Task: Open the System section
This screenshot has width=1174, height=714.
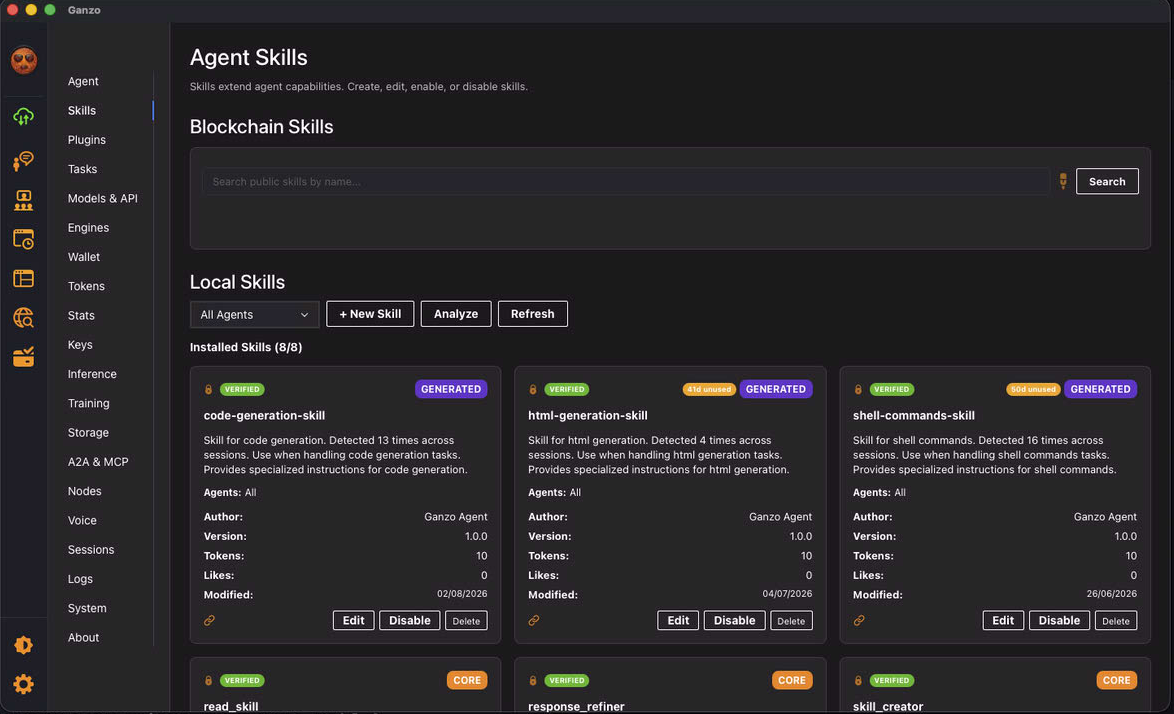Action: pyautogui.click(x=87, y=608)
